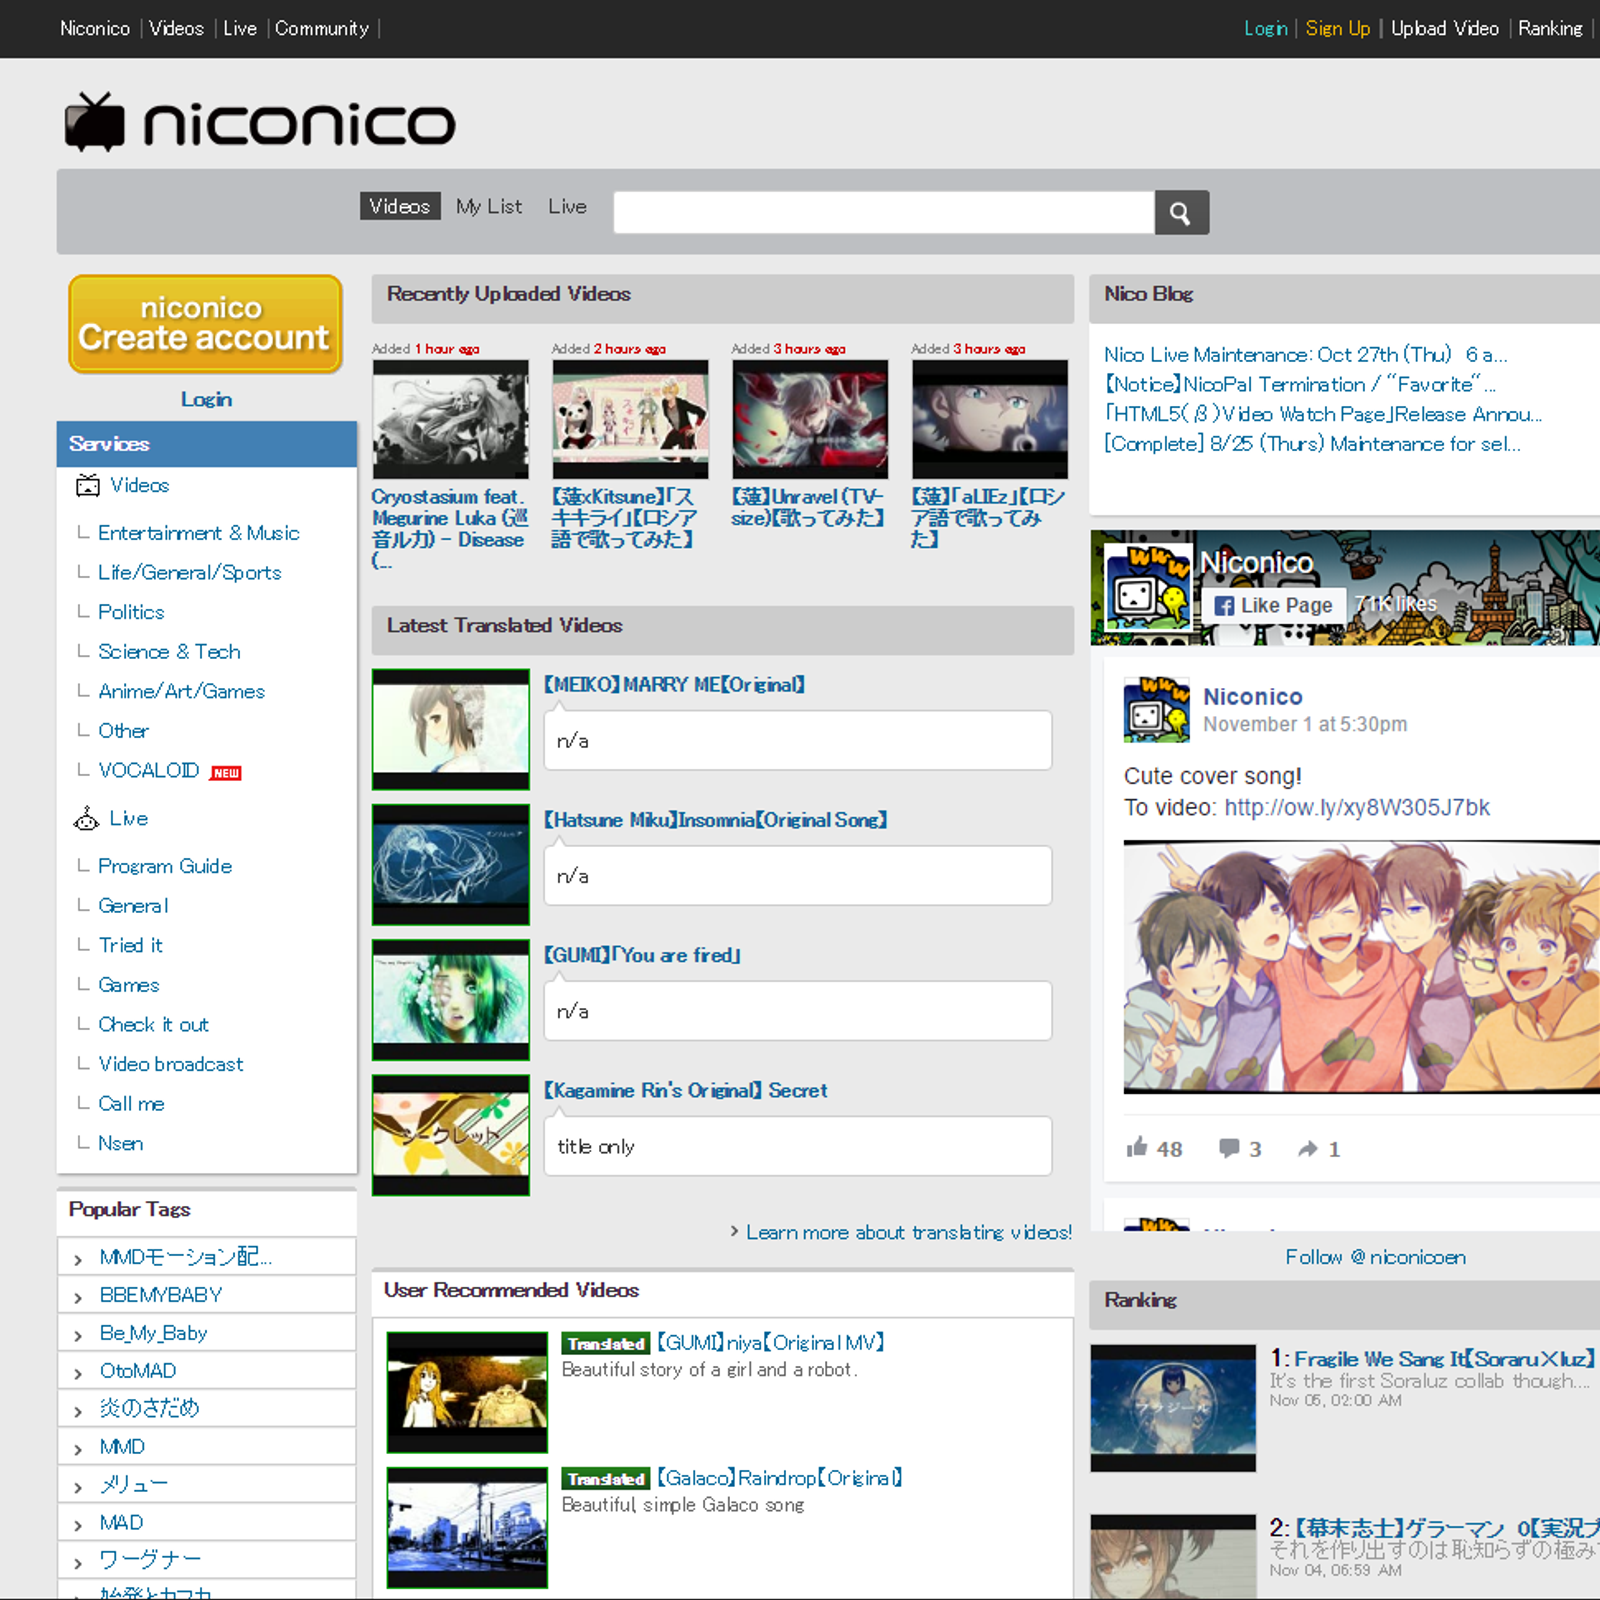Click the Login link under Create account

click(206, 399)
